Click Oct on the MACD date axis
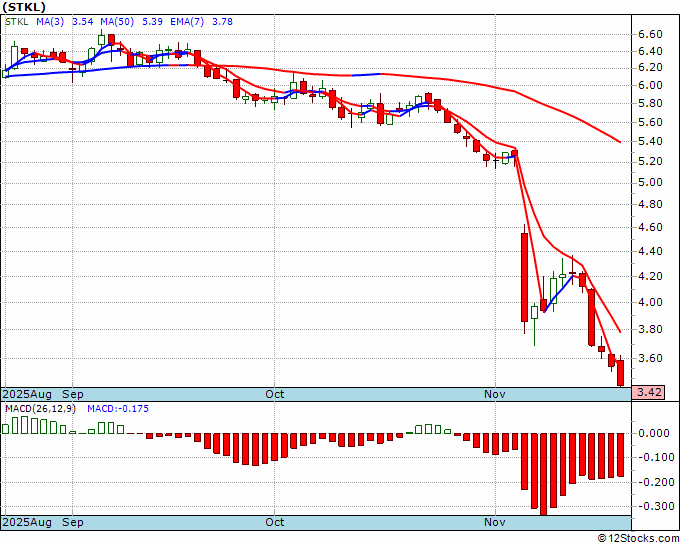 click(275, 522)
